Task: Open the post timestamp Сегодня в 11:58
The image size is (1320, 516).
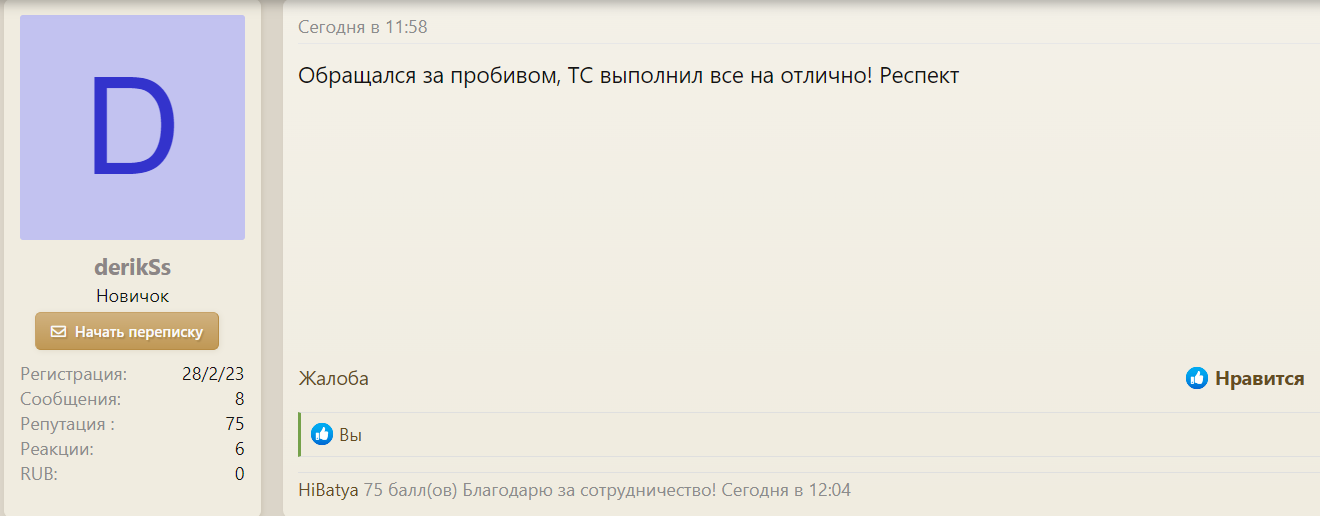Action: [x=362, y=28]
